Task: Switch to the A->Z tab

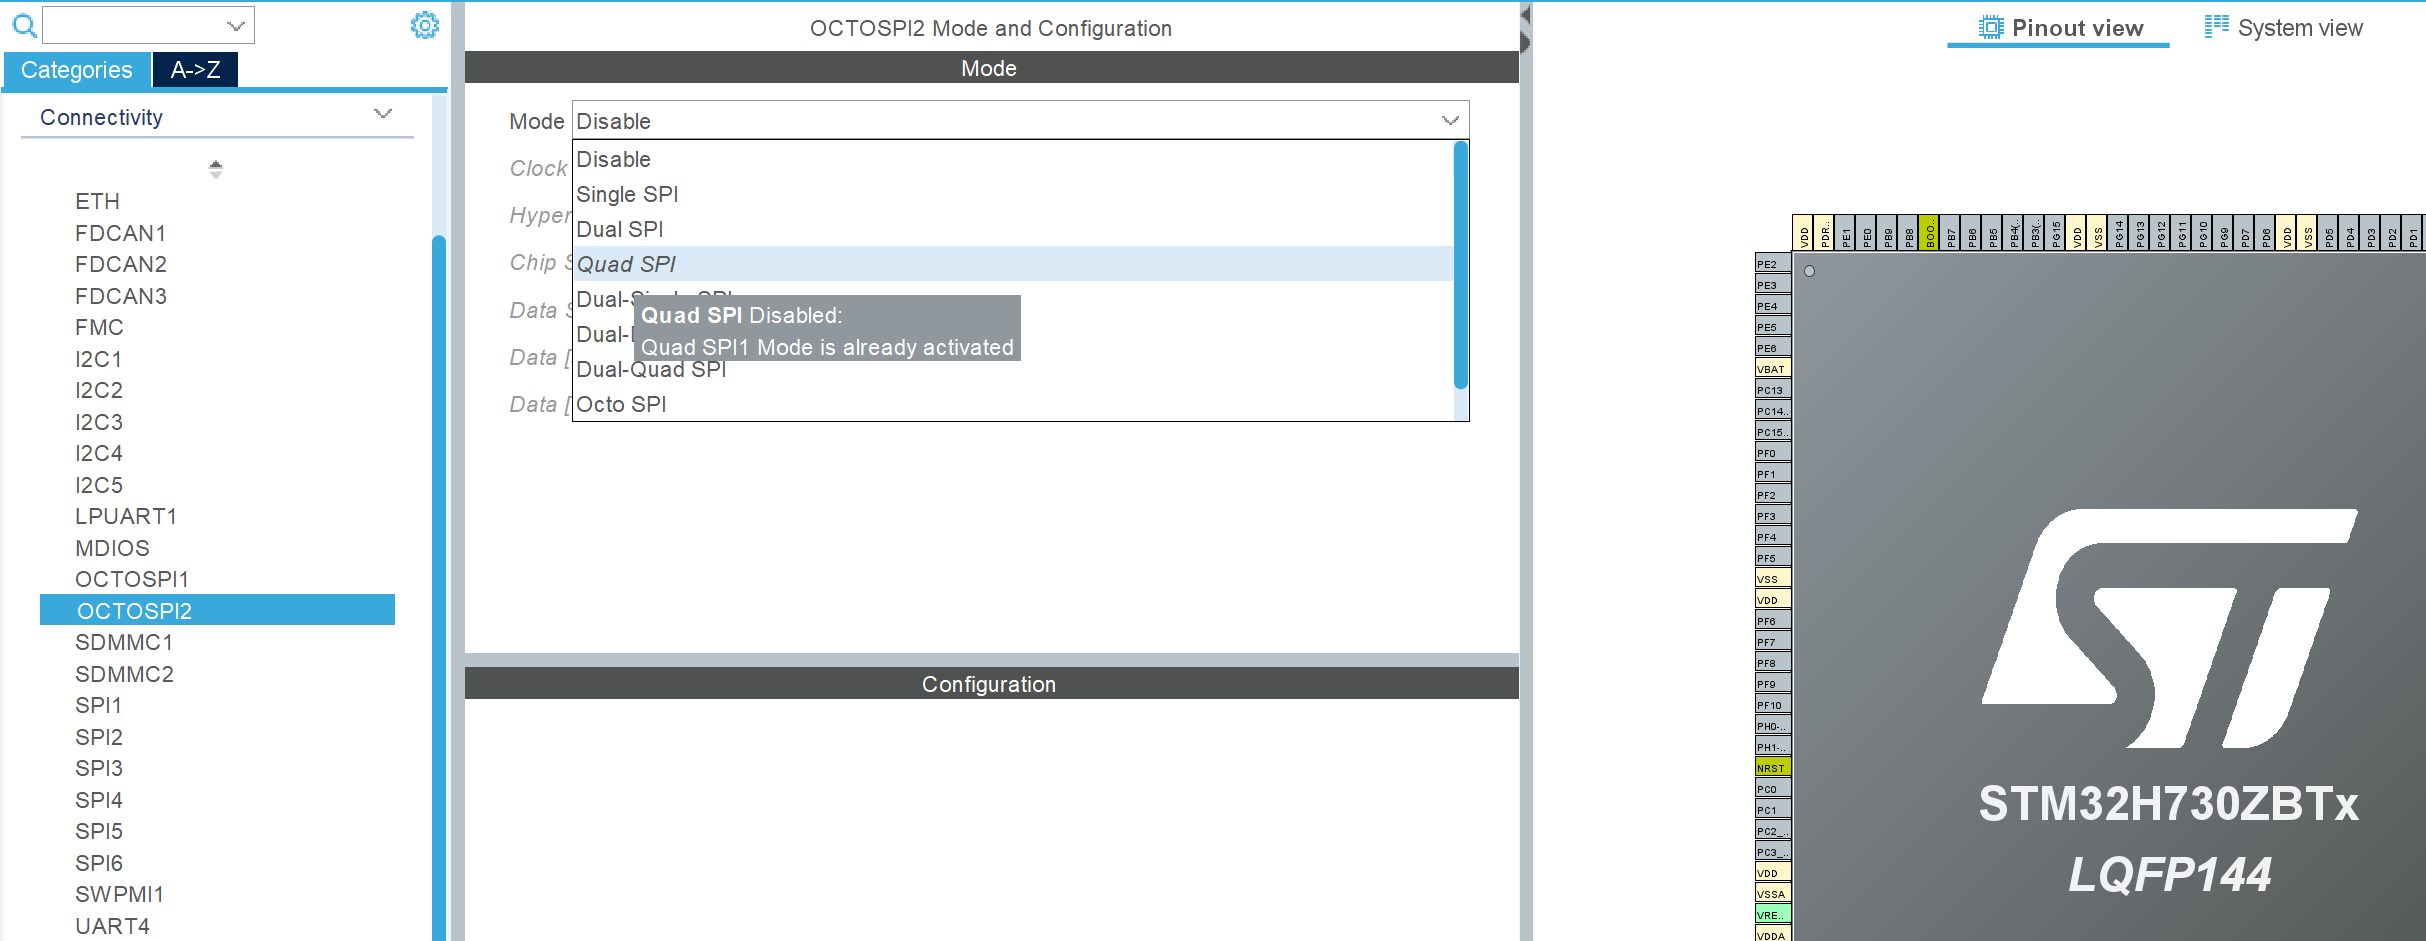Action: click(x=194, y=70)
